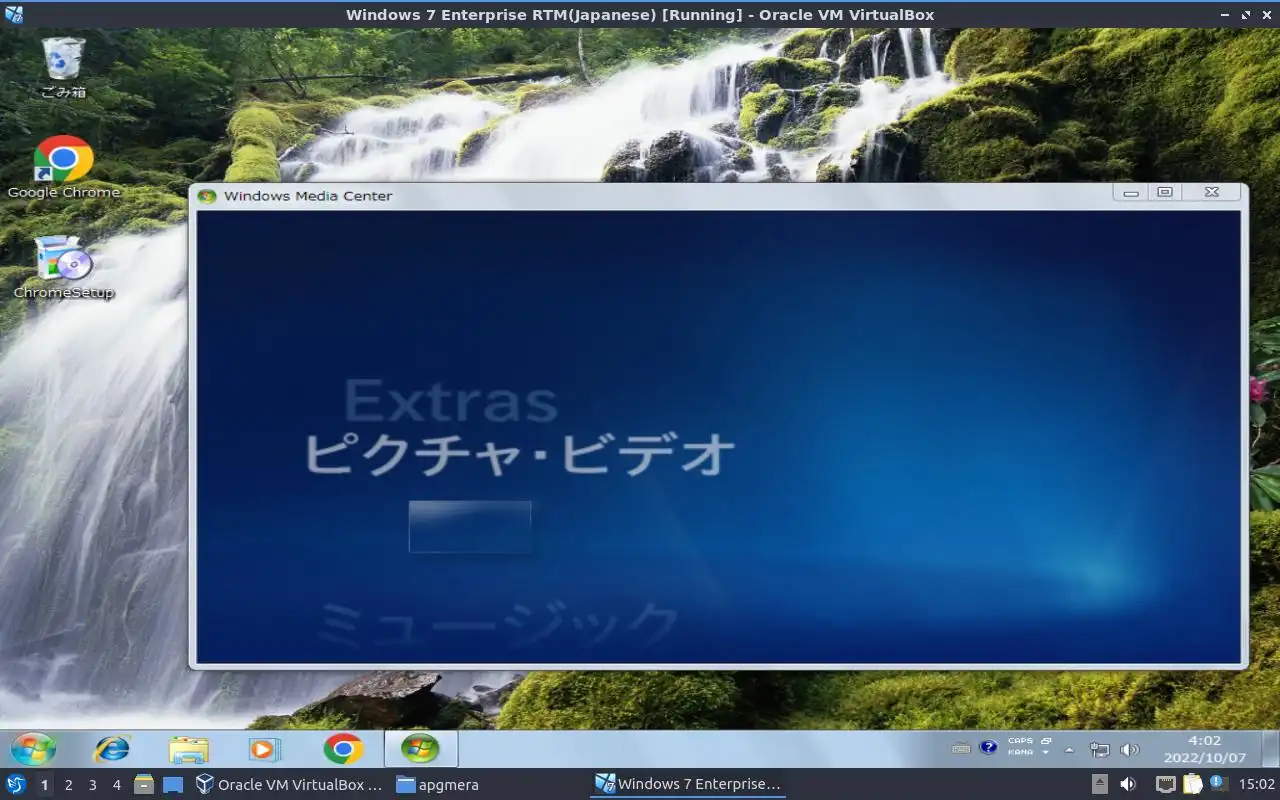Open Windows 7 volume speaker icon
The width and height of the screenshot is (1280, 800).
pos(1130,749)
